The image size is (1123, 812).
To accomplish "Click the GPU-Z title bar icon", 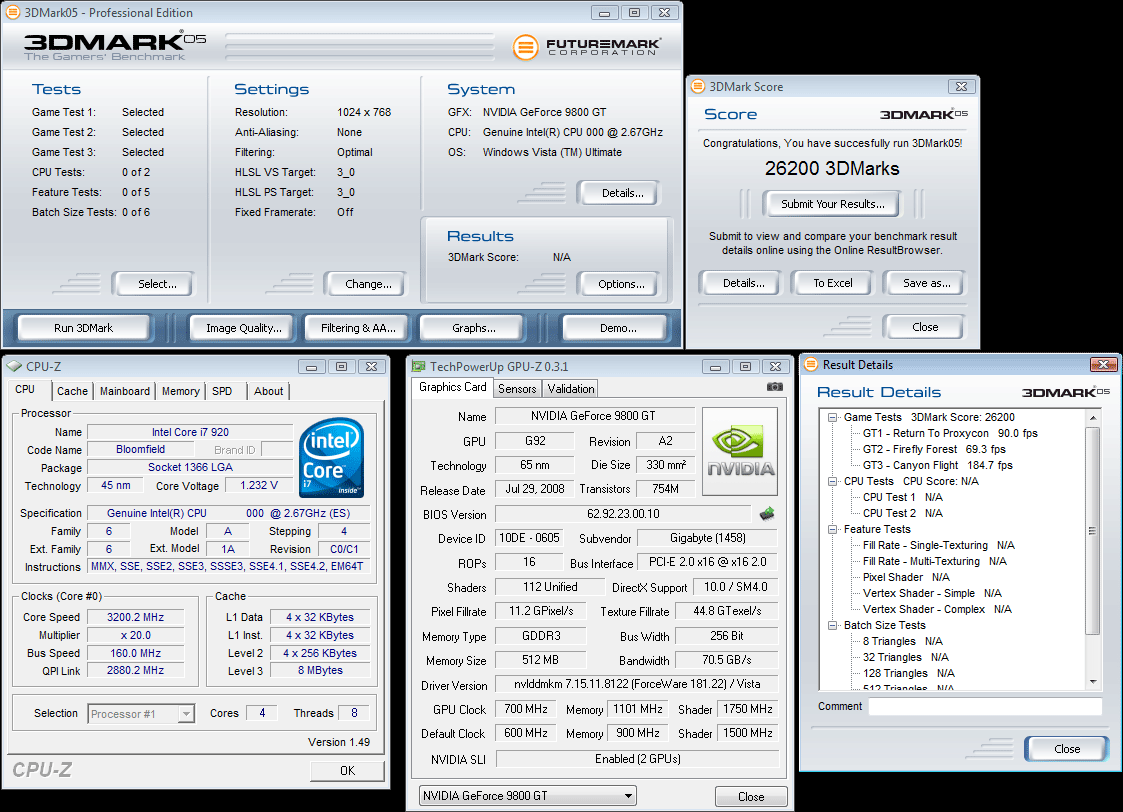I will [418, 366].
